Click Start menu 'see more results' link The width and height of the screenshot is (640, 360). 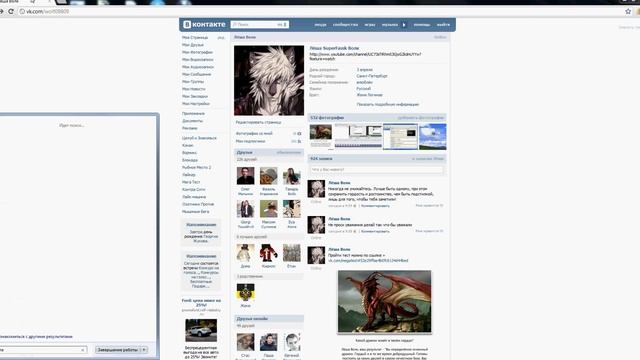[36, 337]
